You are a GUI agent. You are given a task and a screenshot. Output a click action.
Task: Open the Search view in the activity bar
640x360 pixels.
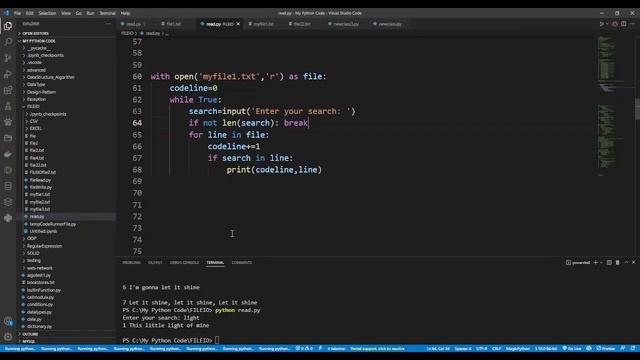(x=8, y=42)
